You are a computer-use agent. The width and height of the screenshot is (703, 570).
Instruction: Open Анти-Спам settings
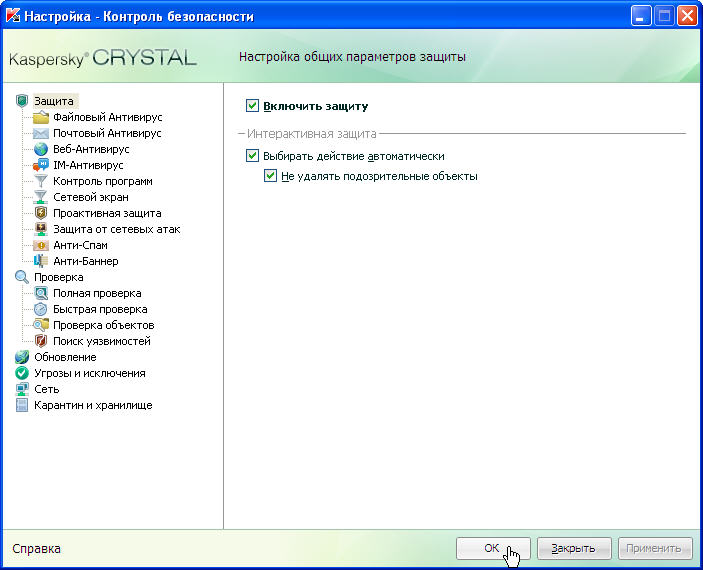click(x=80, y=245)
